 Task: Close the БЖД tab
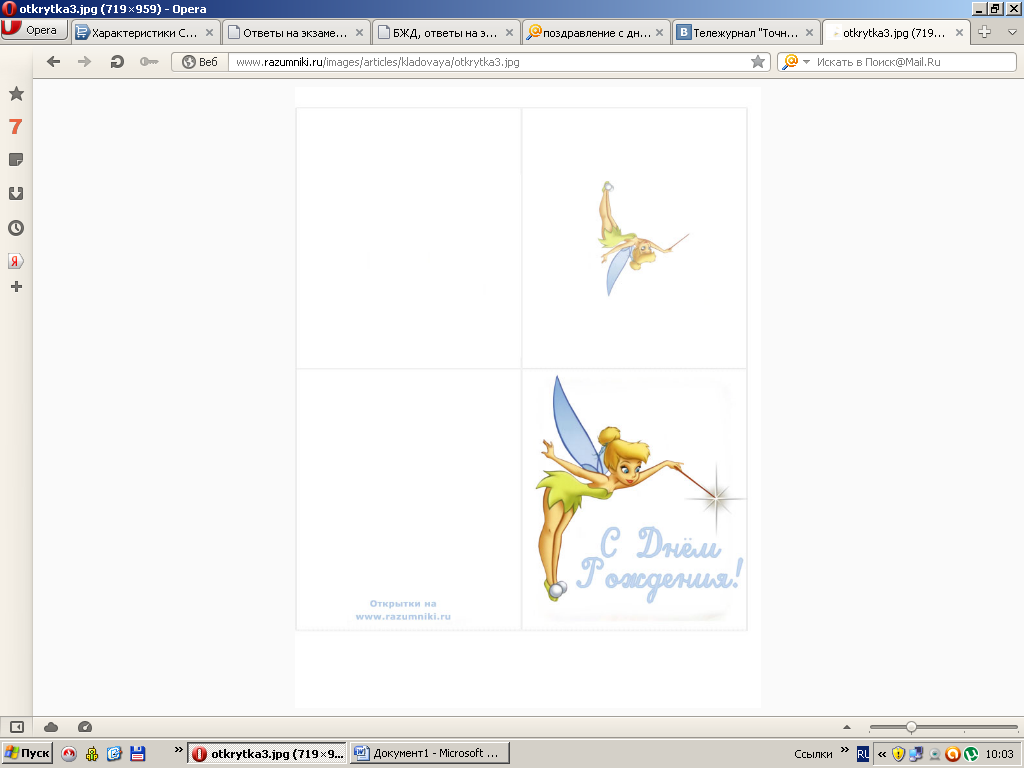coord(509,33)
